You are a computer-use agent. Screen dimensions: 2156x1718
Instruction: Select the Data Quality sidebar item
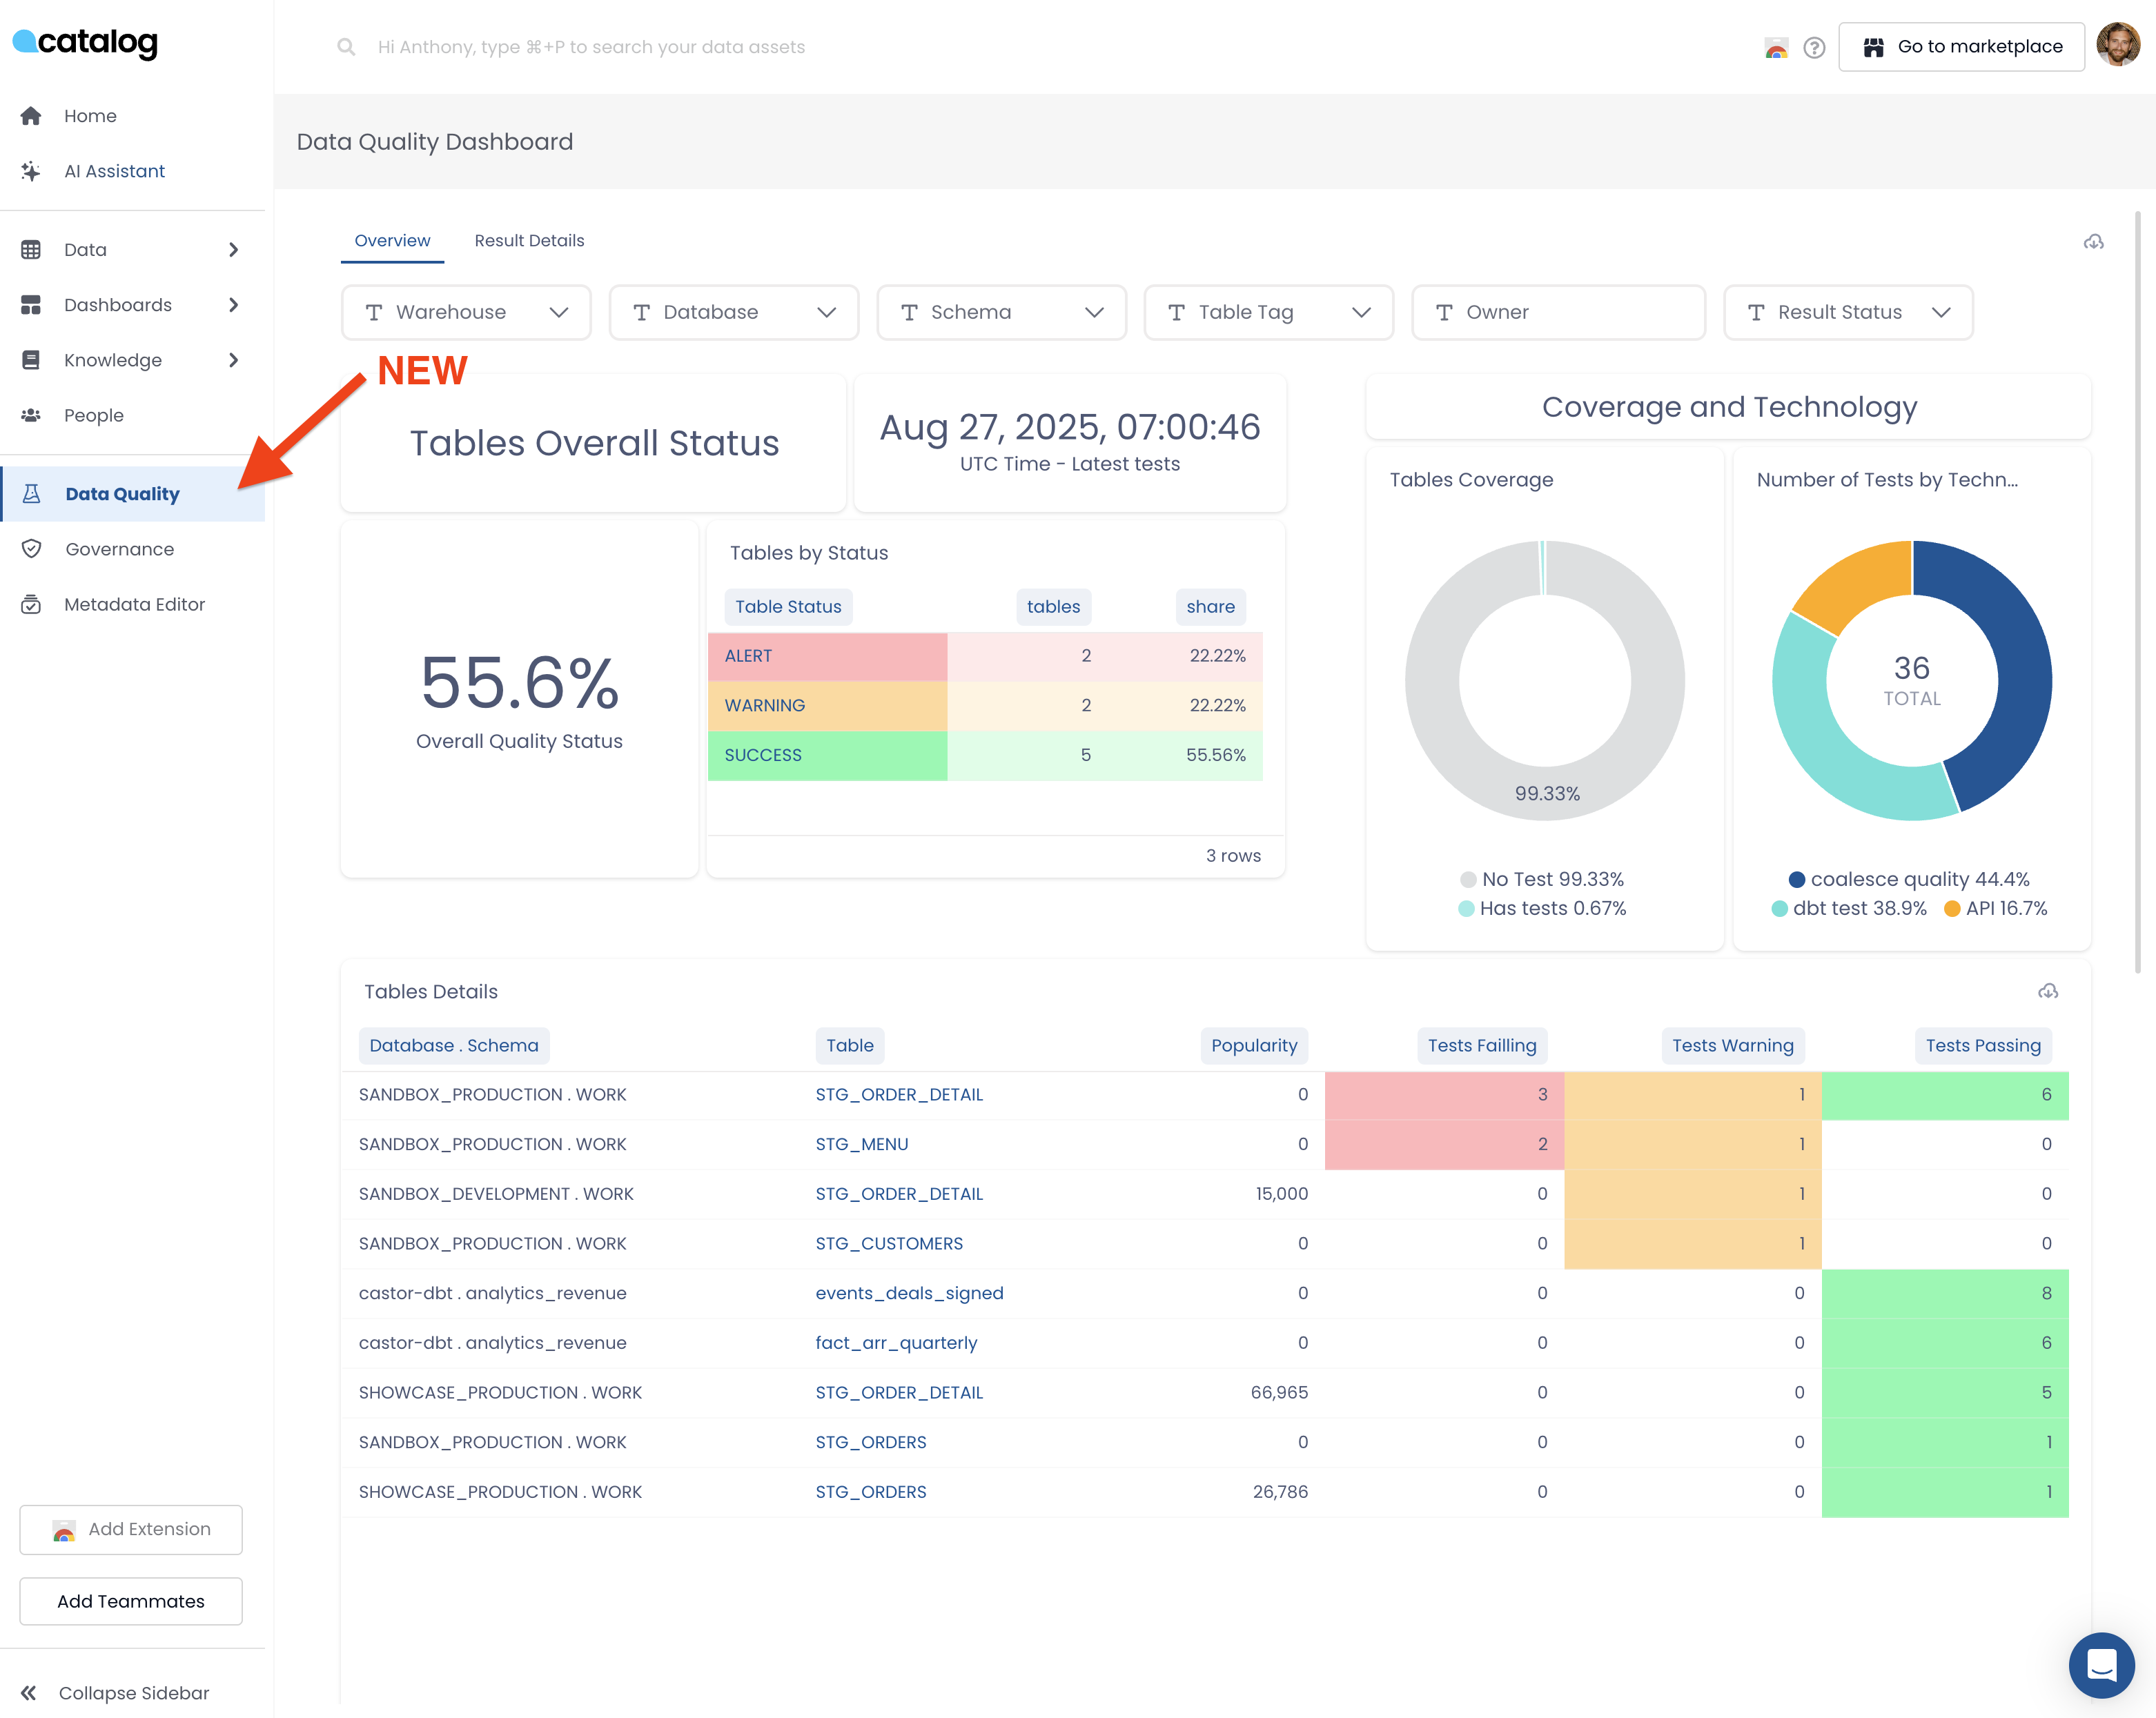click(x=122, y=493)
